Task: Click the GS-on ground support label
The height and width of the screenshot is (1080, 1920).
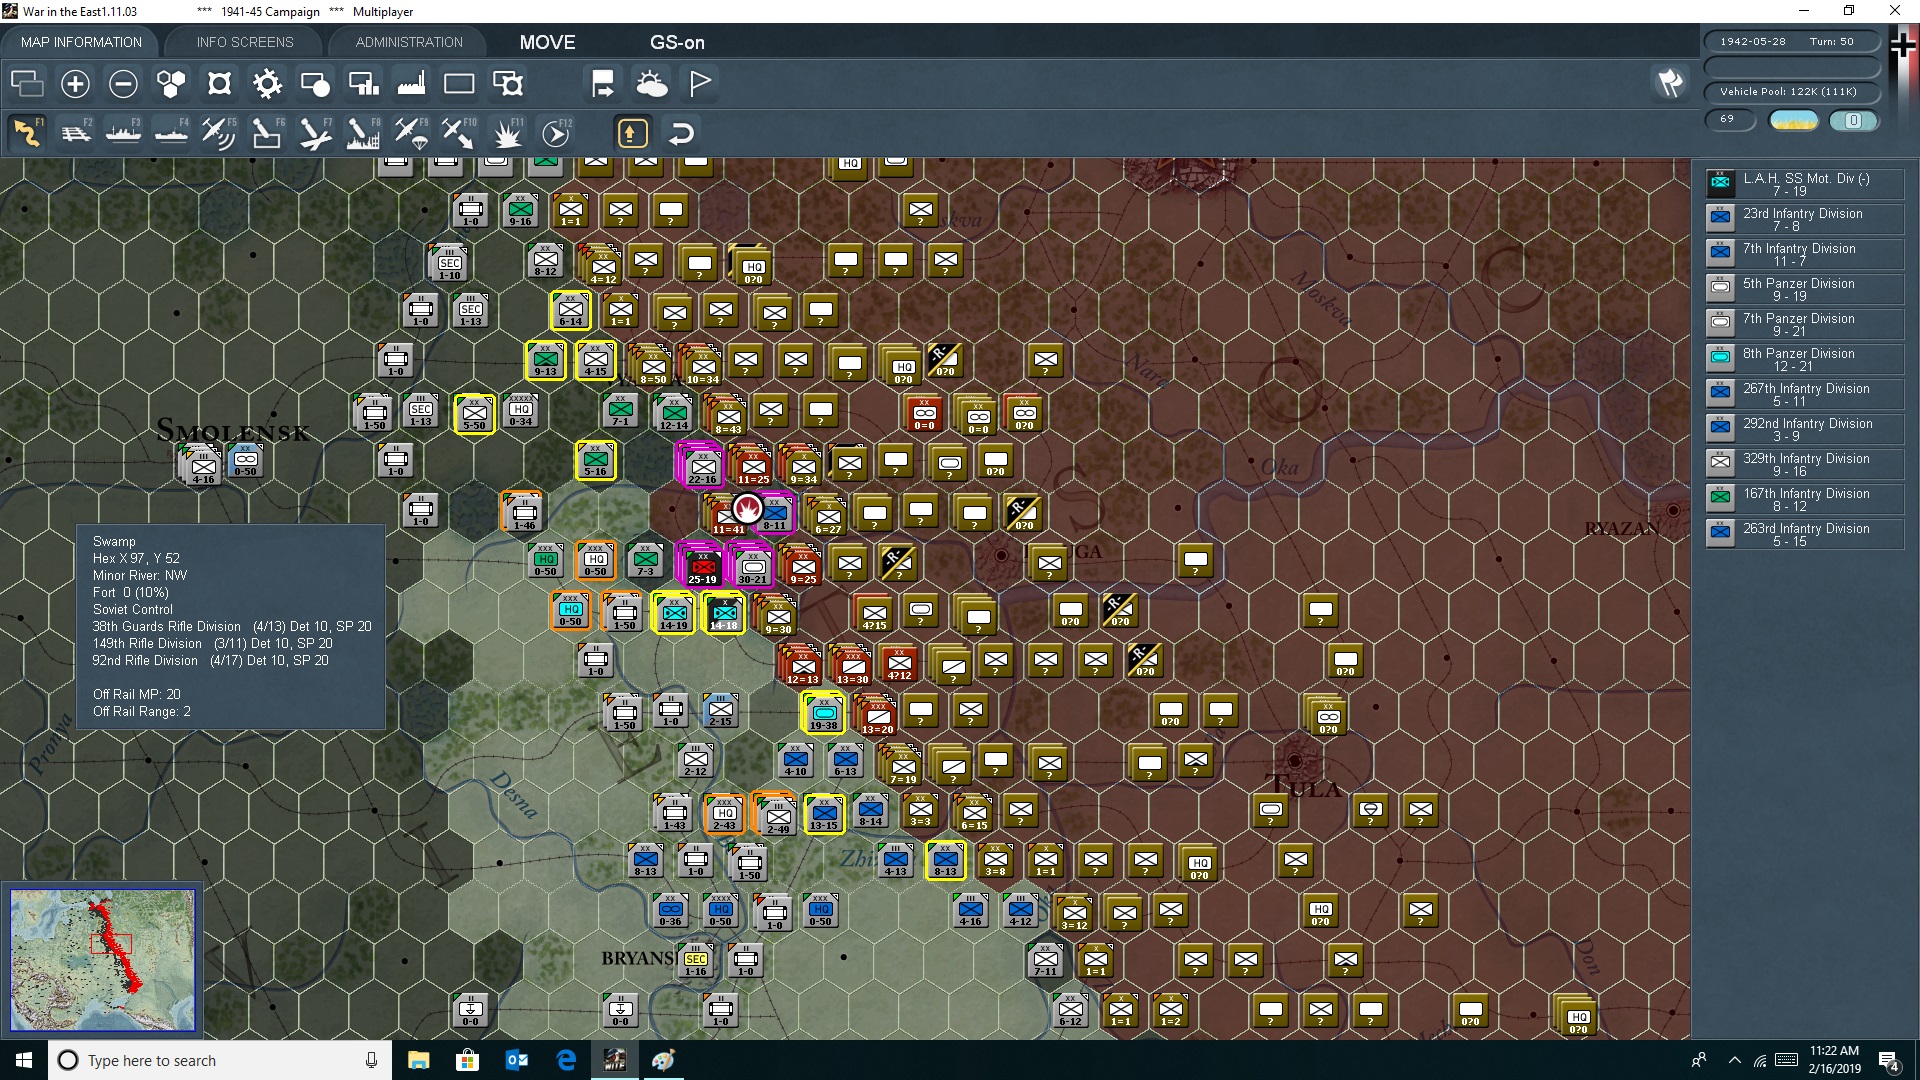Action: coord(677,42)
